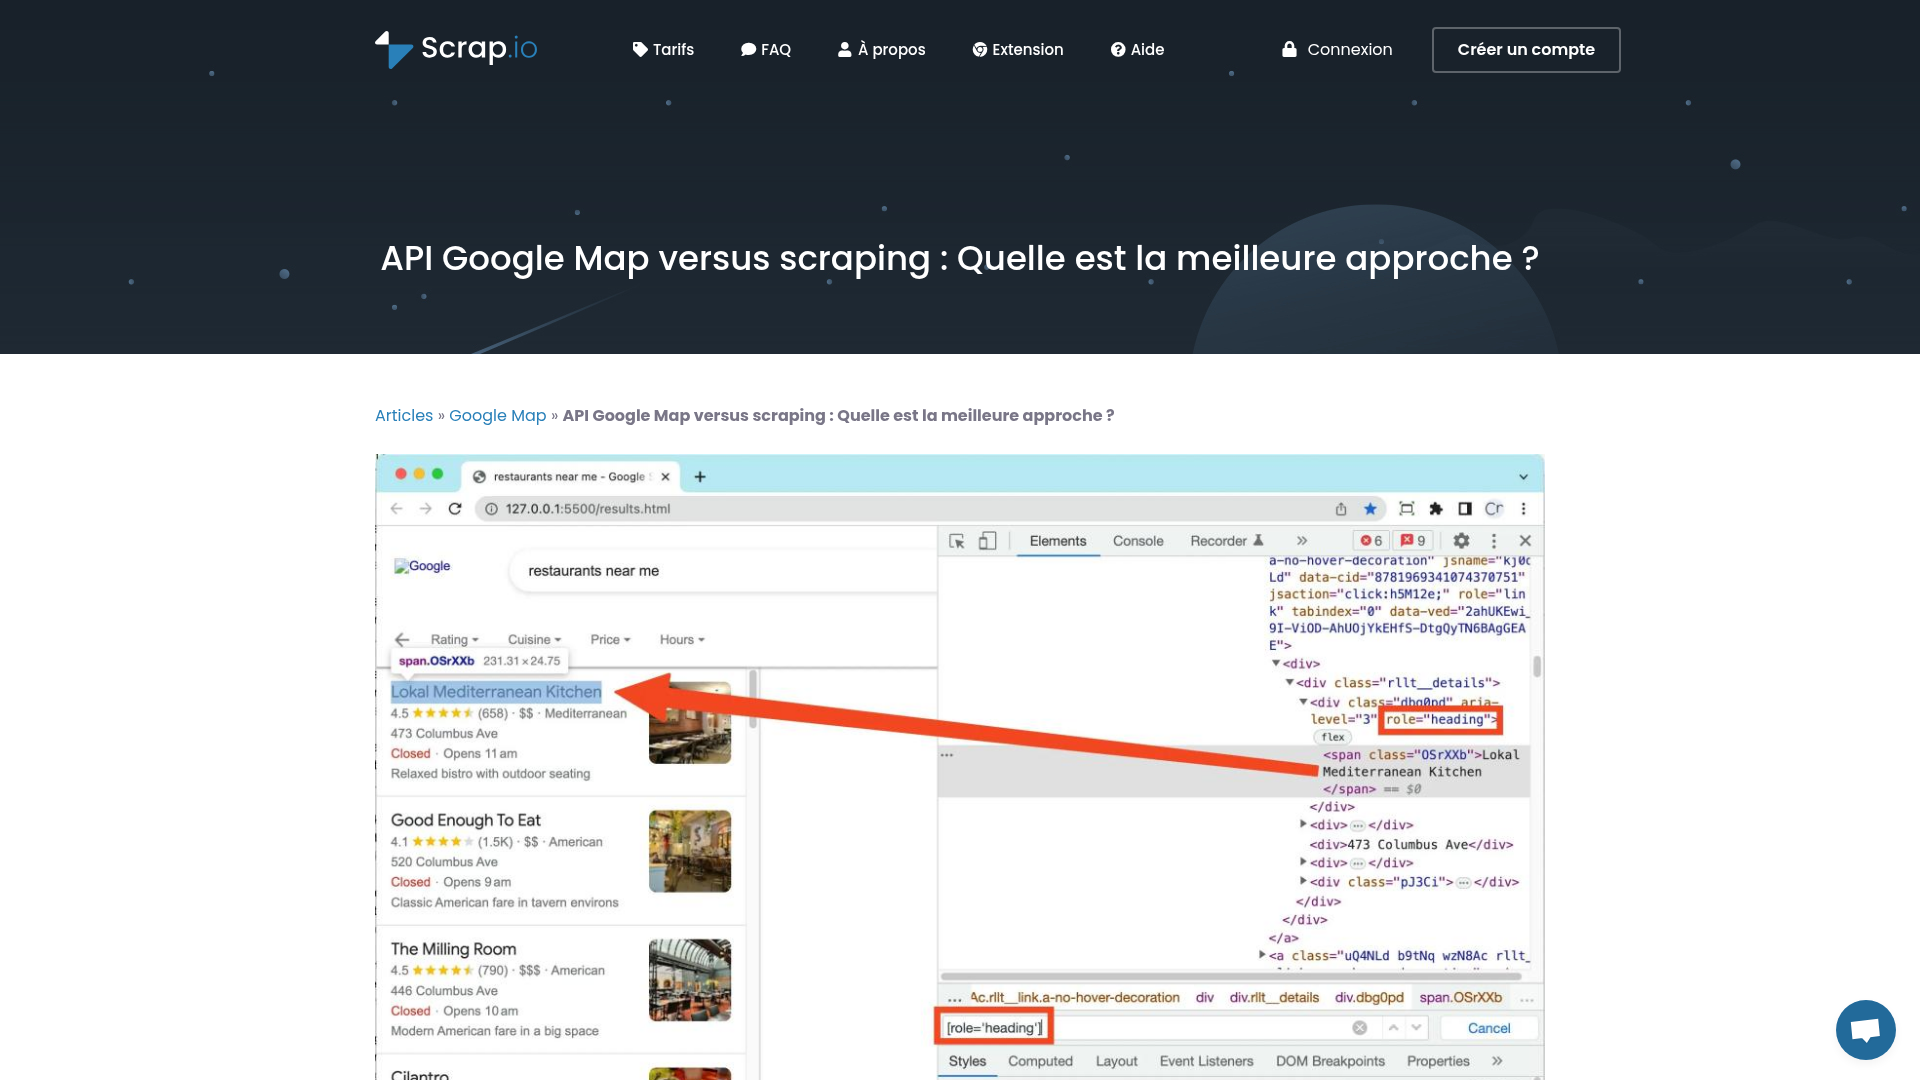Image resolution: width=1920 pixels, height=1080 pixels.
Task: Switch to the Computed pane tab
Action: coord(1040,1061)
